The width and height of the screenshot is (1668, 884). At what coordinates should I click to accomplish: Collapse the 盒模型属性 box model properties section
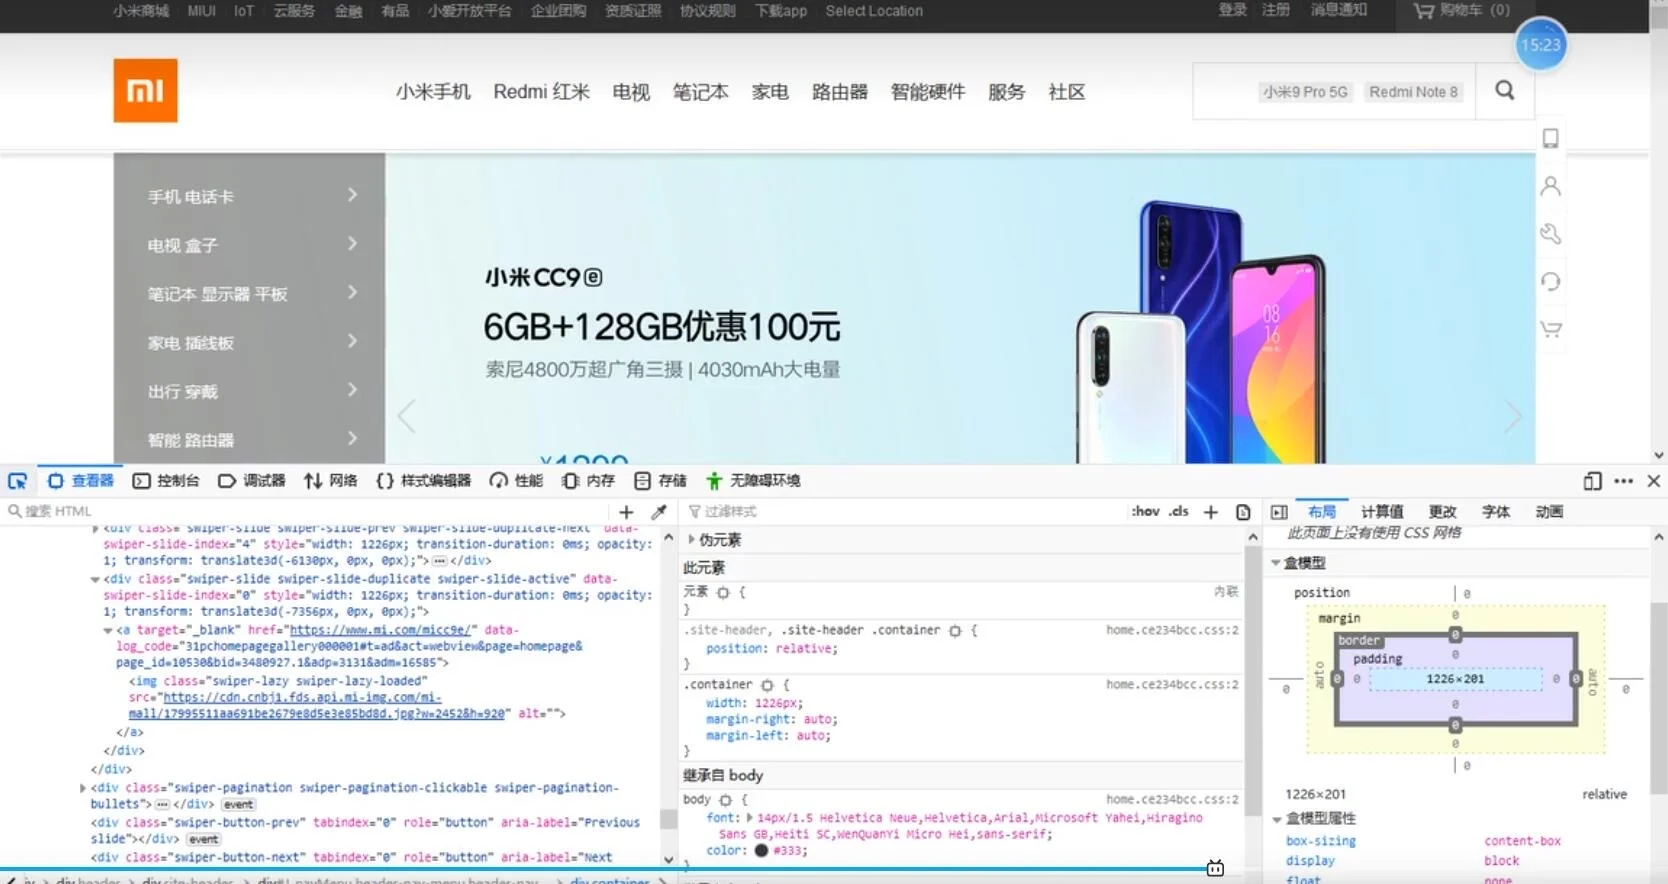pyautogui.click(x=1277, y=818)
